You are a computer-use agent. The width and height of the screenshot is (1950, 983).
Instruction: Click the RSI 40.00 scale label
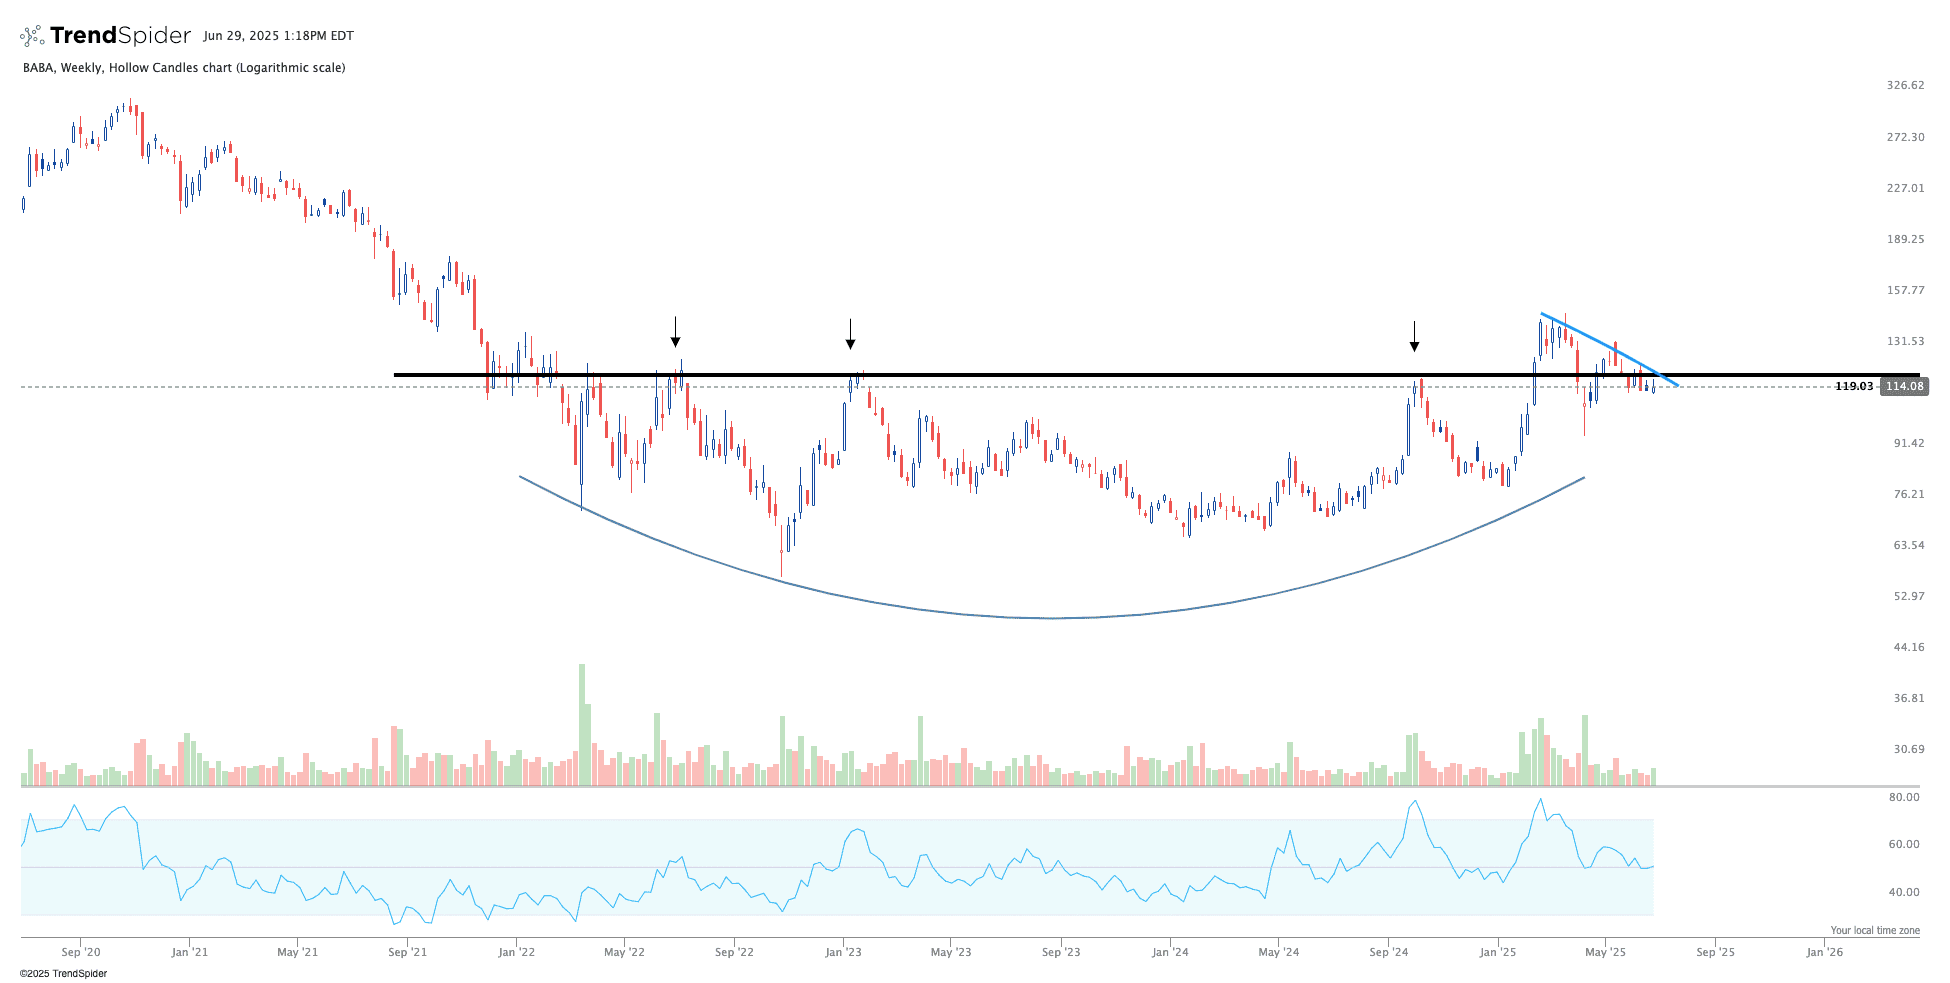[x=1903, y=892]
